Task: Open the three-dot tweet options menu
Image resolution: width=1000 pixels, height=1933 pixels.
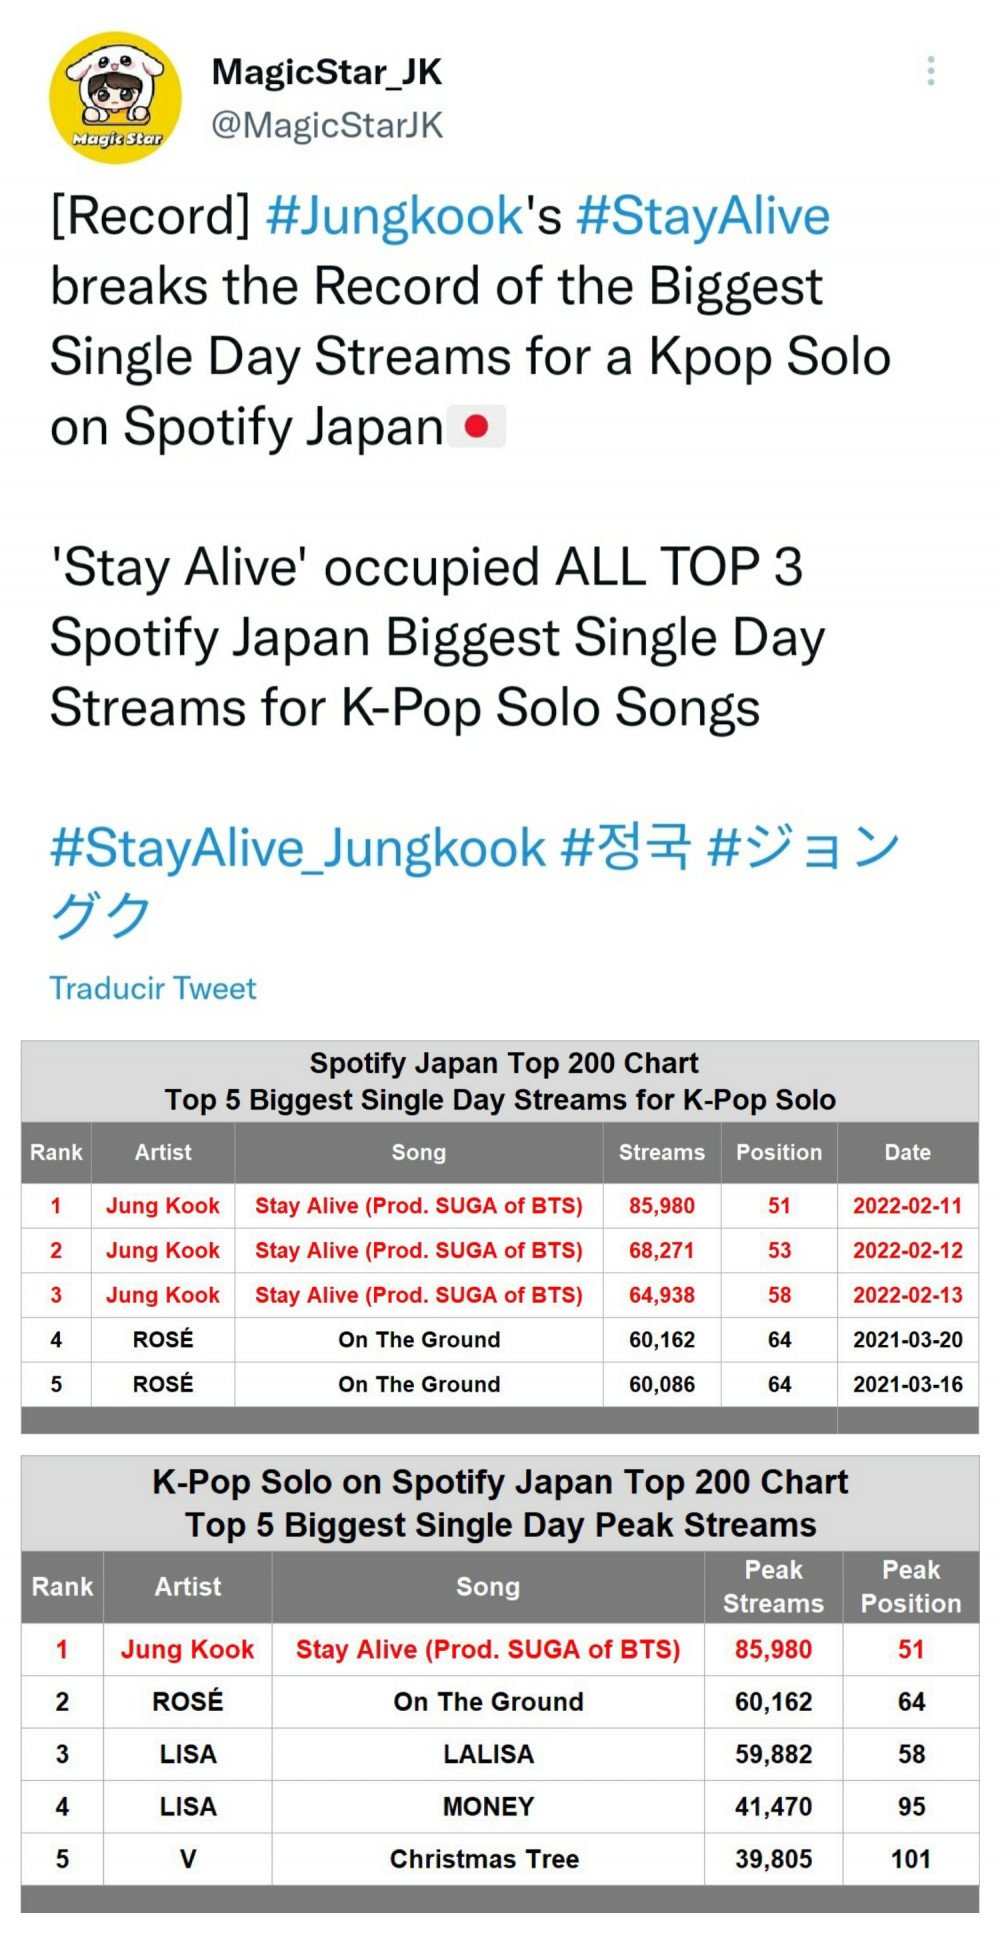Action: (x=930, y=71)
